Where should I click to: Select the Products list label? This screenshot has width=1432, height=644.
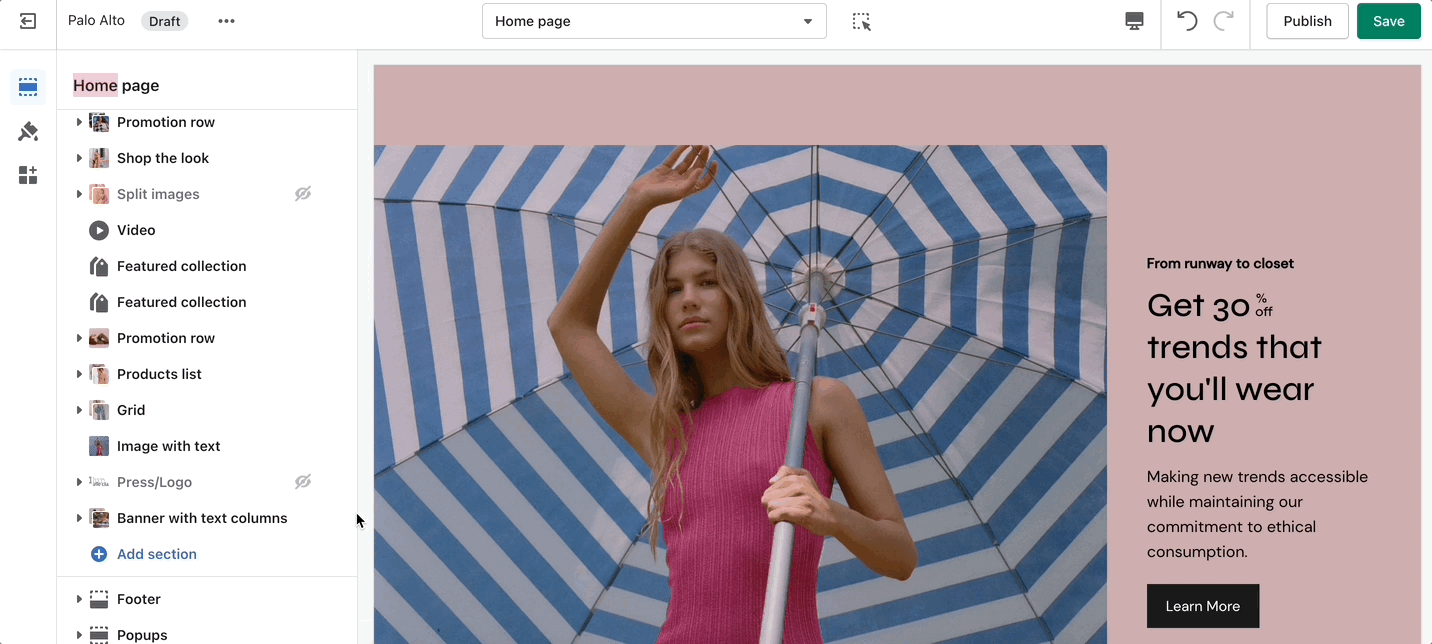pos(159,374)
